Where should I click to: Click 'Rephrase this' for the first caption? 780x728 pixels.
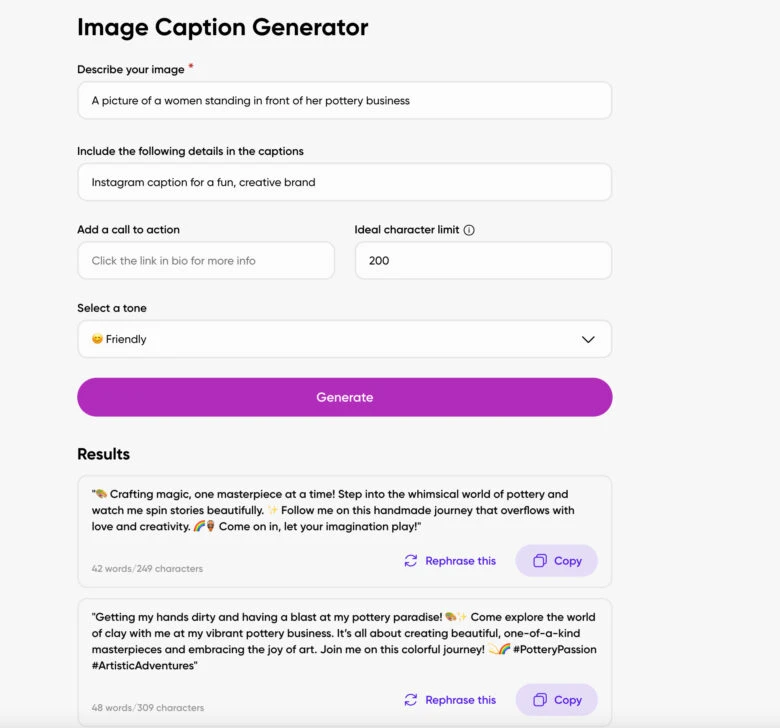460,561
